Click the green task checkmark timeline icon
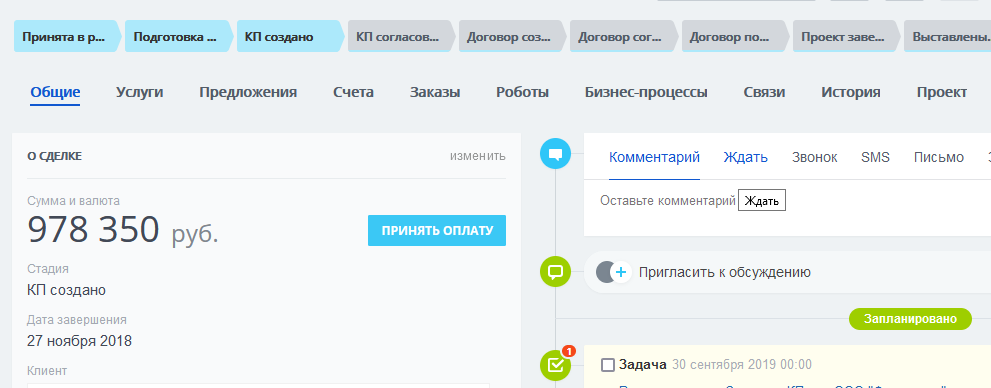 pyautogui.click(x=556, y=365)
